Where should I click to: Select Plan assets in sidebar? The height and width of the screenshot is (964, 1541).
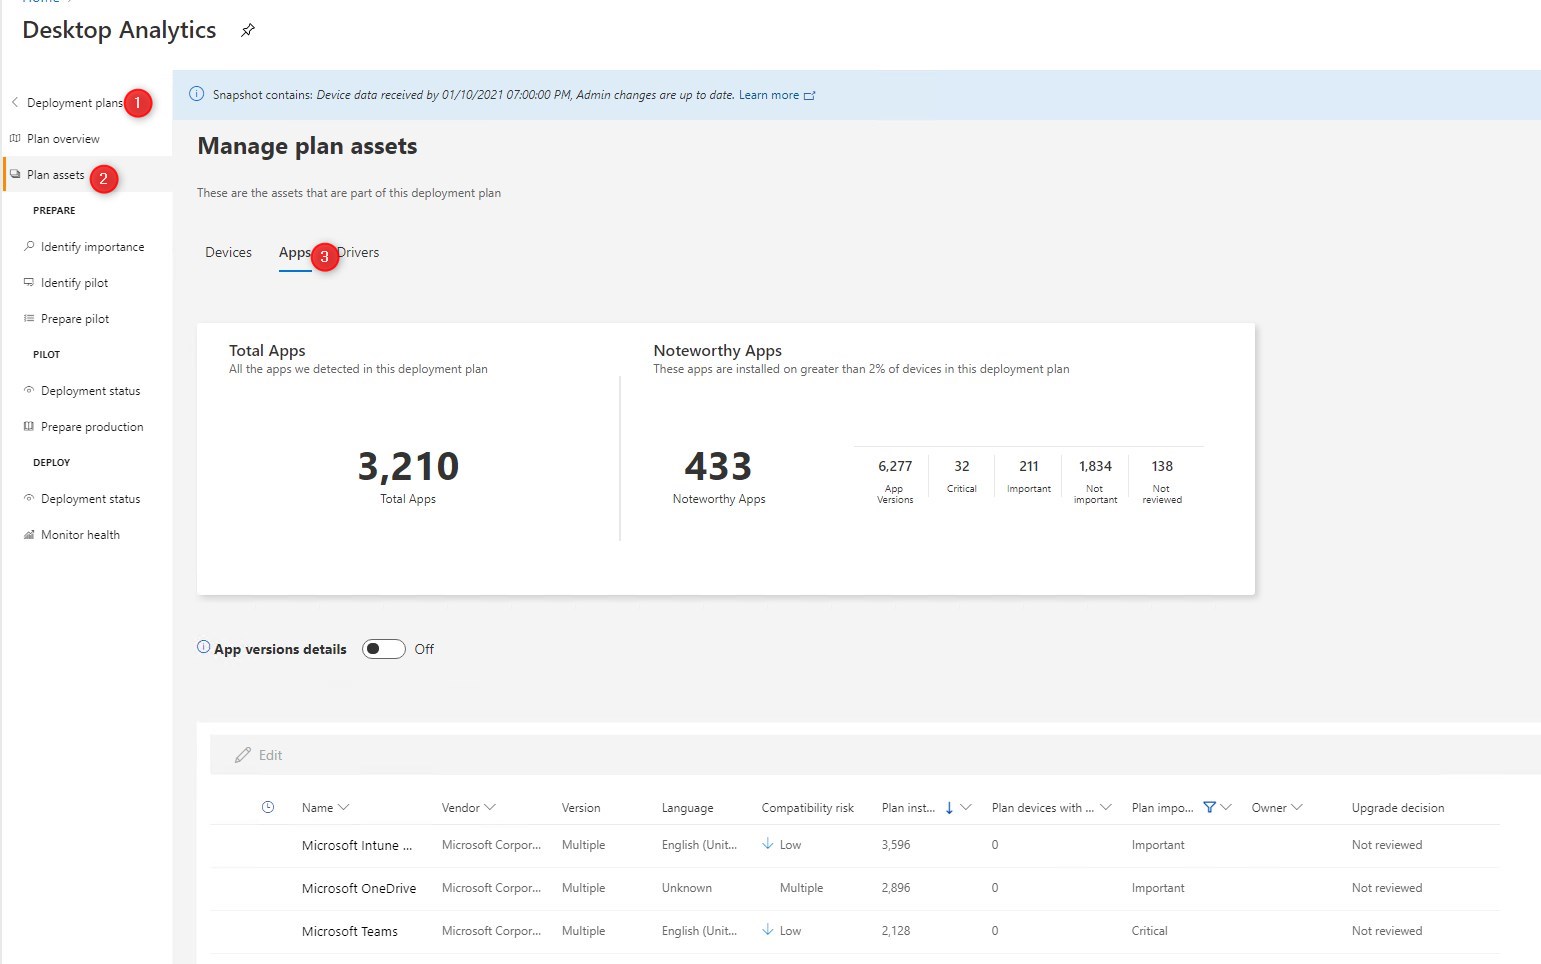click(x=56, y=175)
